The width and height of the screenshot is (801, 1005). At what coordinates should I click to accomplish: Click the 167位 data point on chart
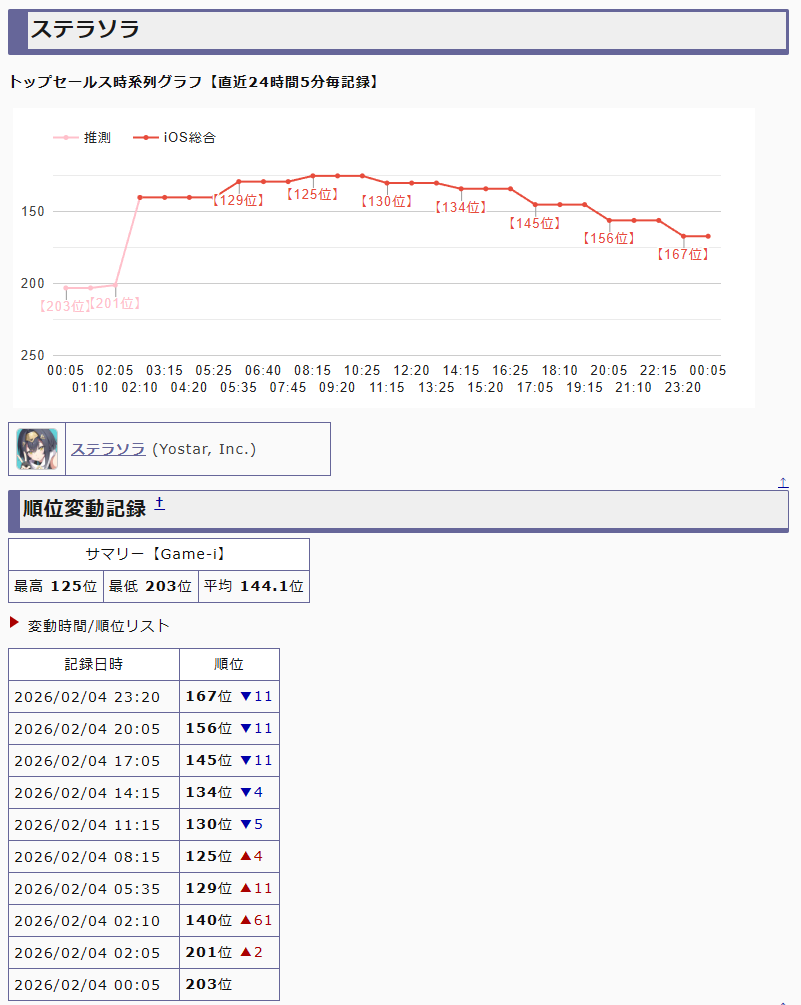pyautogui.click(x=684, y=236)
